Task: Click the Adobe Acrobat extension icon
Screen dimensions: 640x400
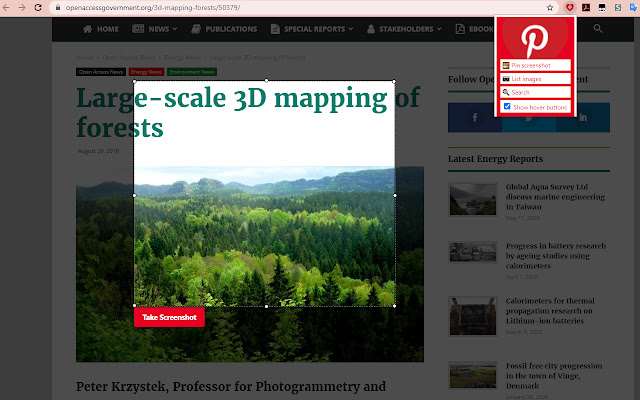Action: (586, 7)
